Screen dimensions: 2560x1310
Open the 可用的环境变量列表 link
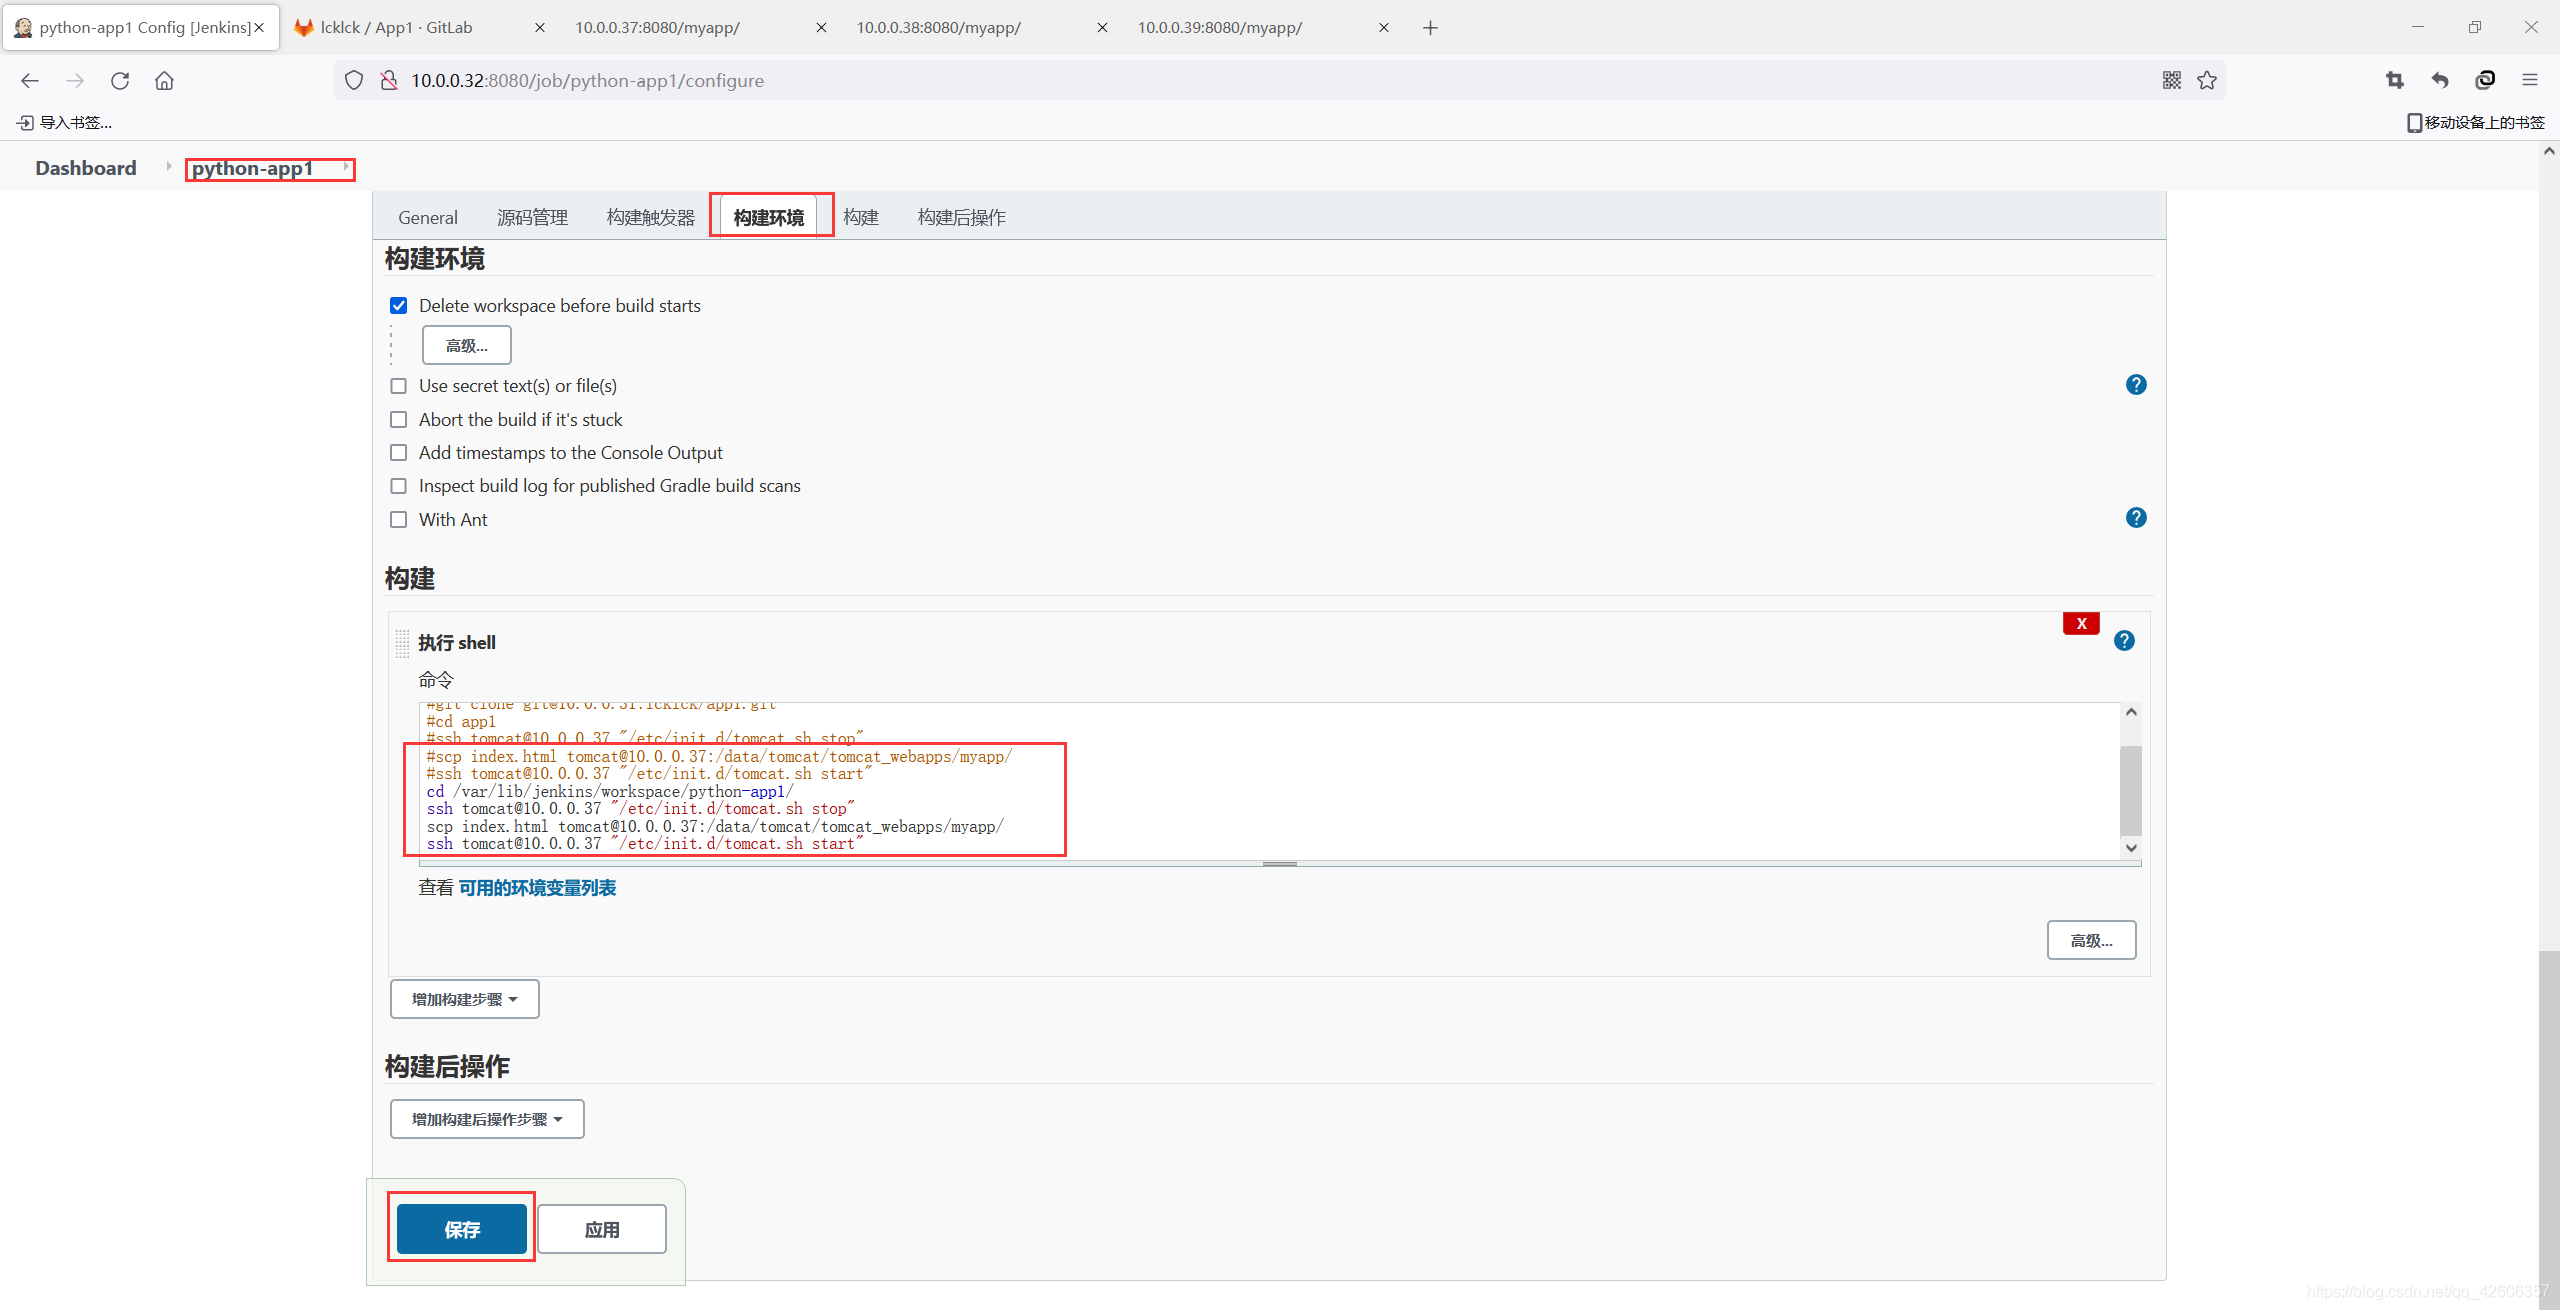pos(537,888)
